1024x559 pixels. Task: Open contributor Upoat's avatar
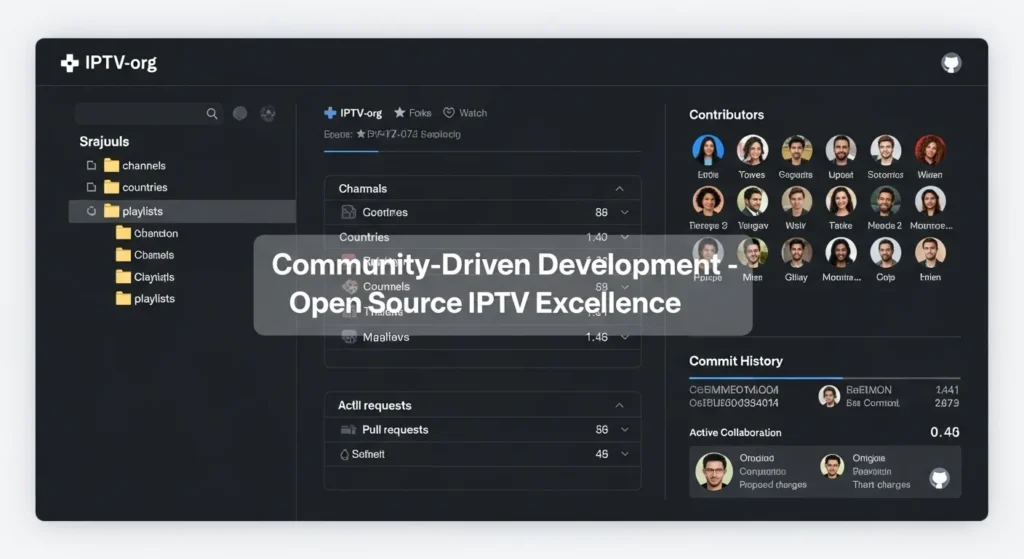[x=841, y=150]
